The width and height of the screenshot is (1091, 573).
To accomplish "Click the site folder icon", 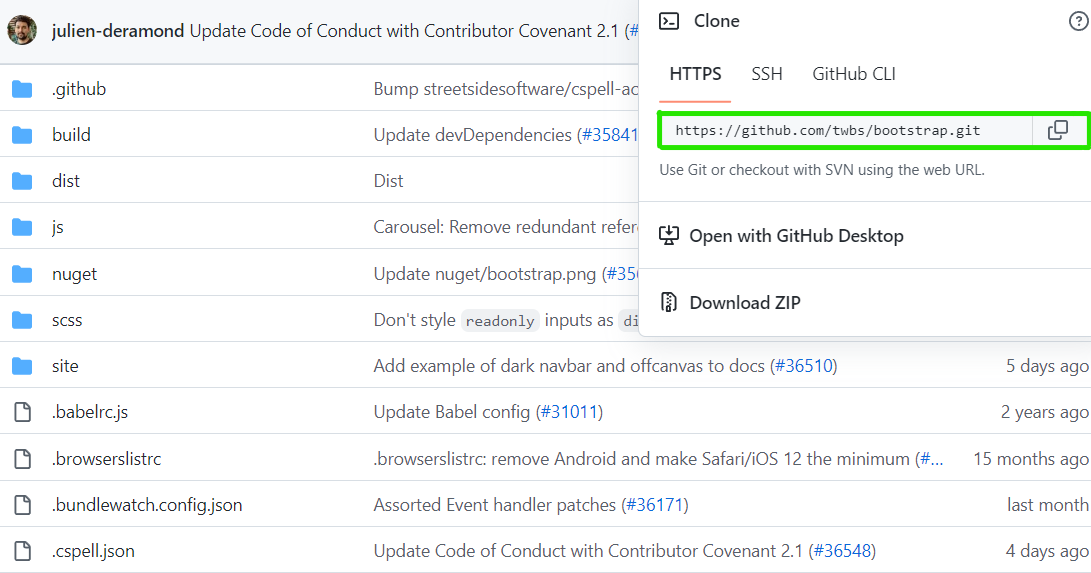I will (22, 366).
